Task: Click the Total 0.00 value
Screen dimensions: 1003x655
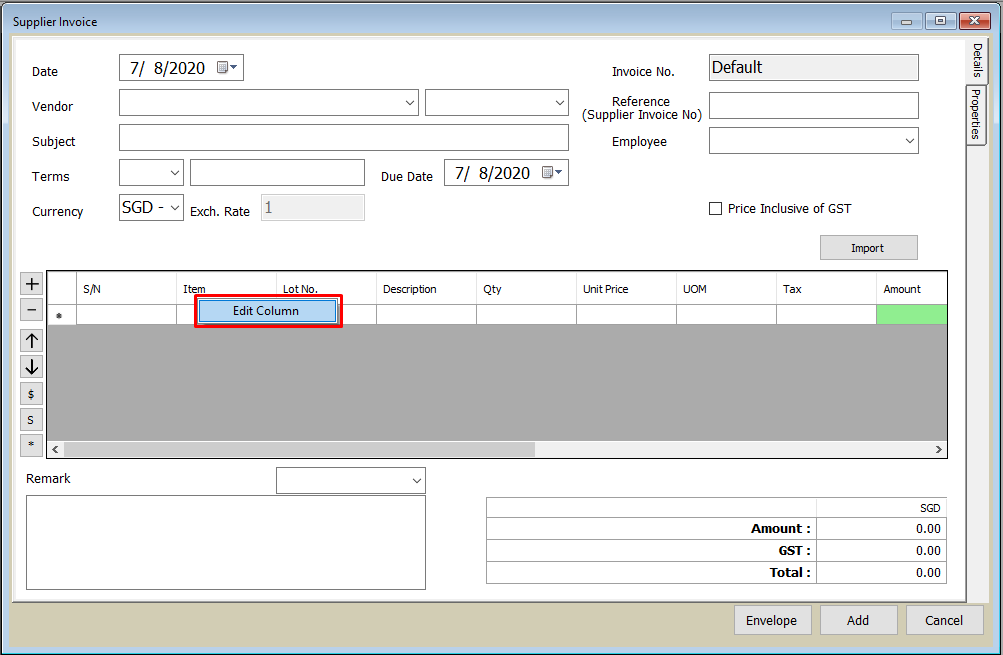Action: pos(928,572)
